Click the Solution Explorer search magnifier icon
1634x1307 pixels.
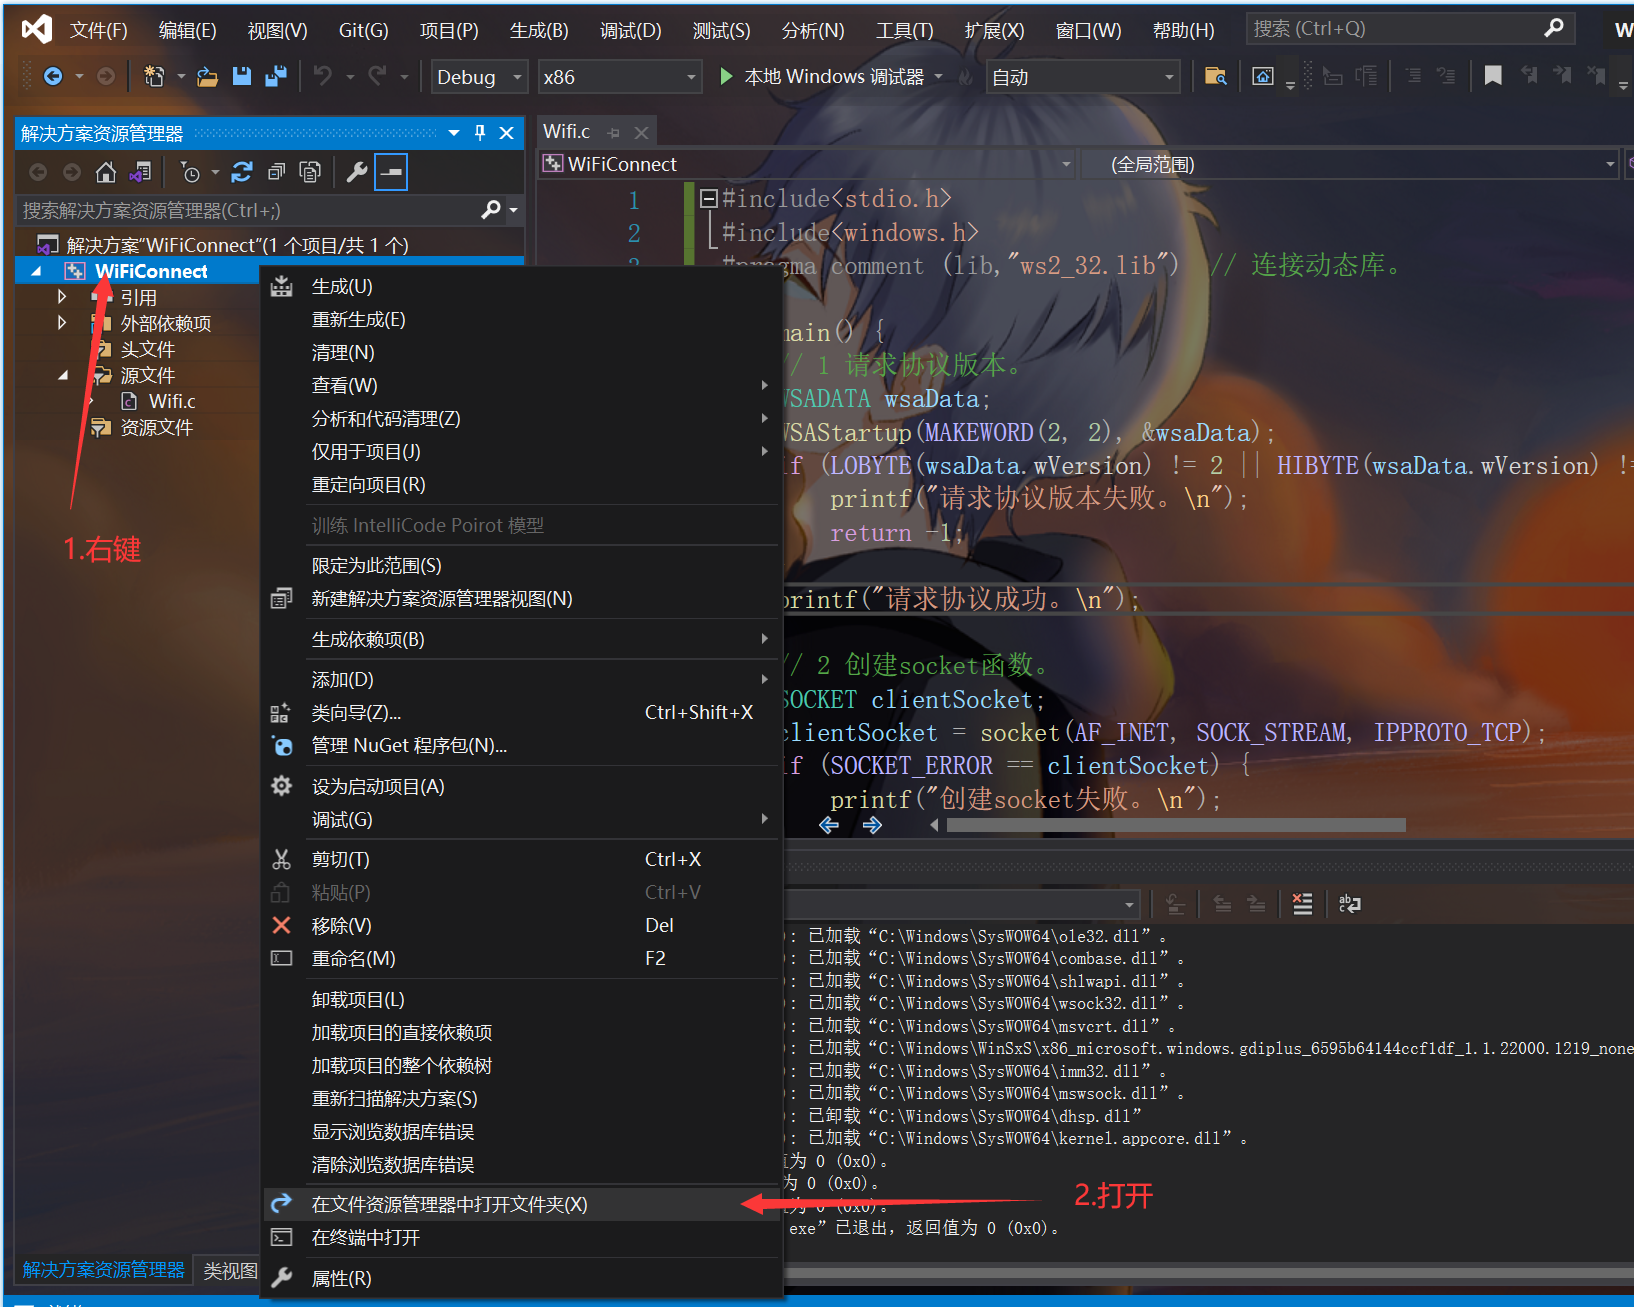point(490,210)
